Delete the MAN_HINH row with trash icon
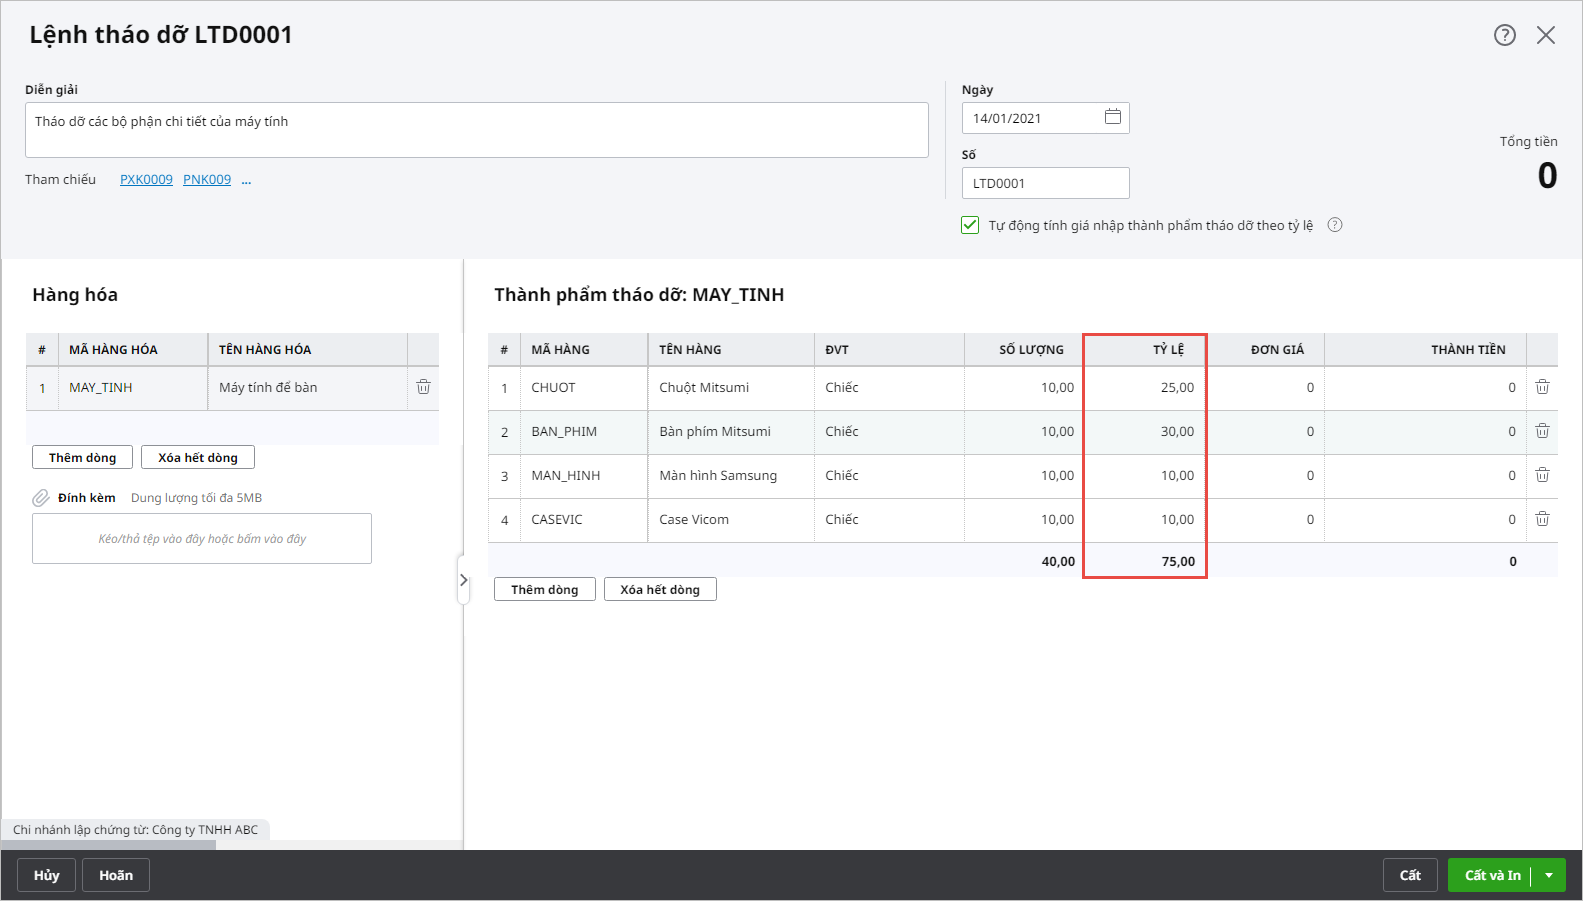 tap(1542, 475)
